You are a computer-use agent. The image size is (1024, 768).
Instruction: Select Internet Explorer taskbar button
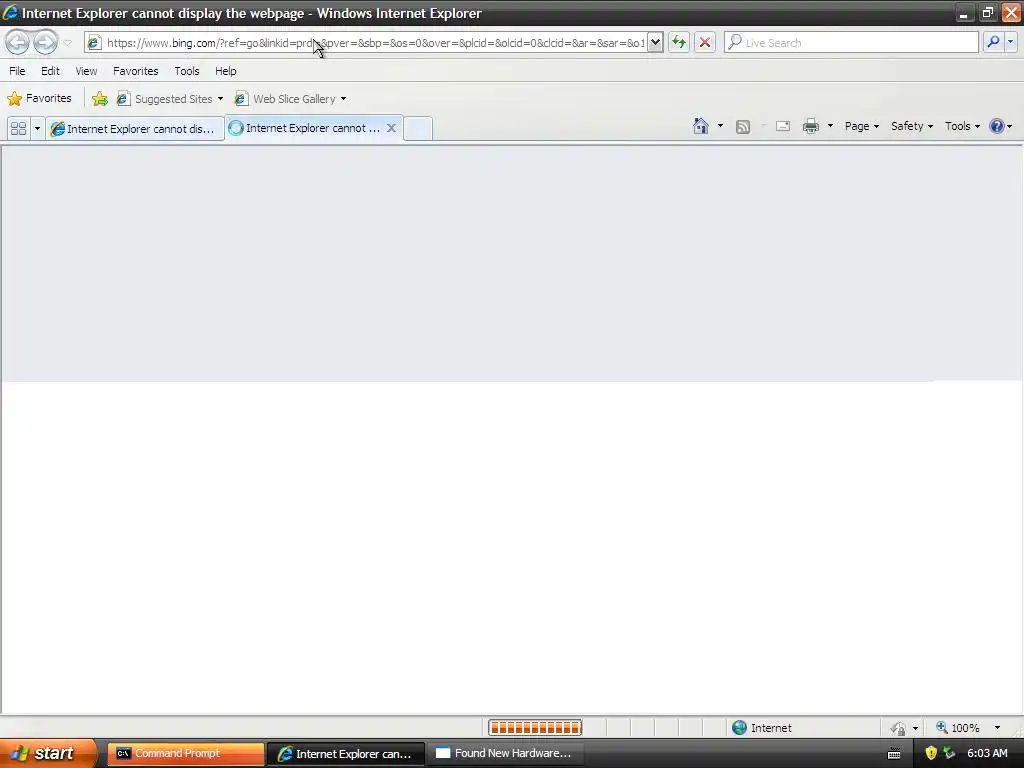coord(345,754)
